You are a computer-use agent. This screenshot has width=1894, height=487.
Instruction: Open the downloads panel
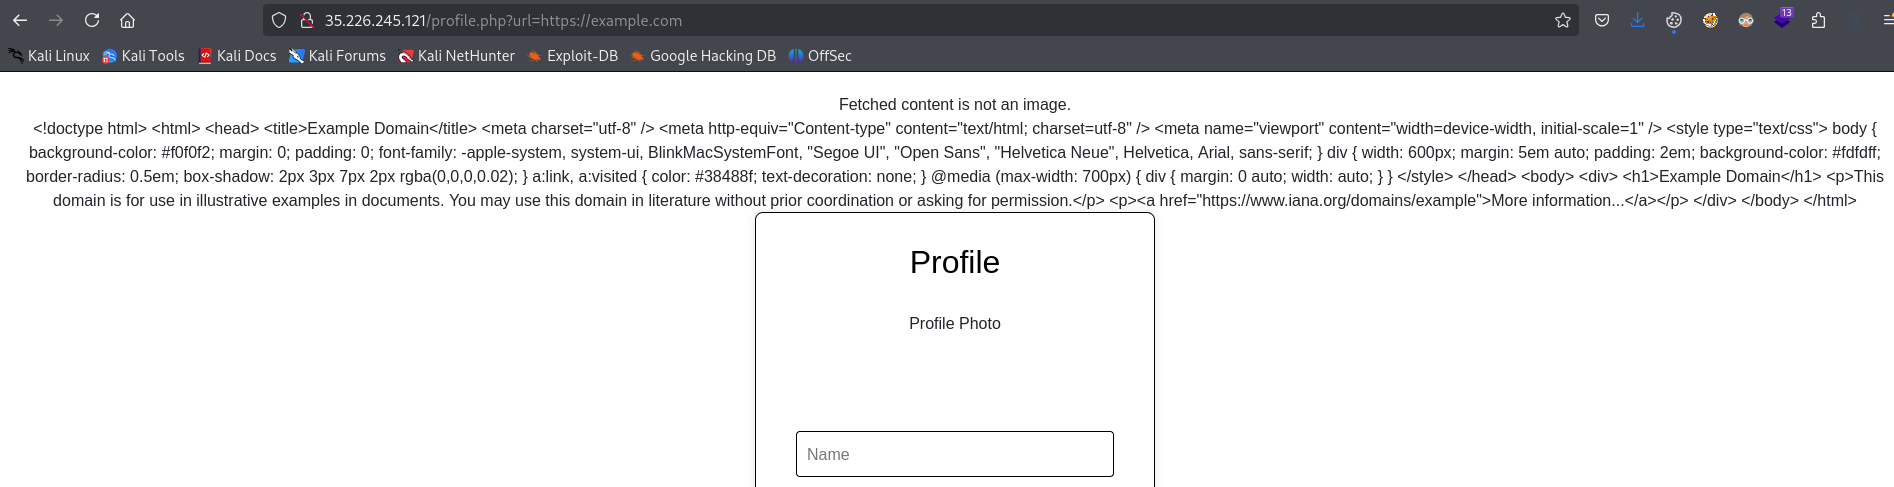[1638, 20]
